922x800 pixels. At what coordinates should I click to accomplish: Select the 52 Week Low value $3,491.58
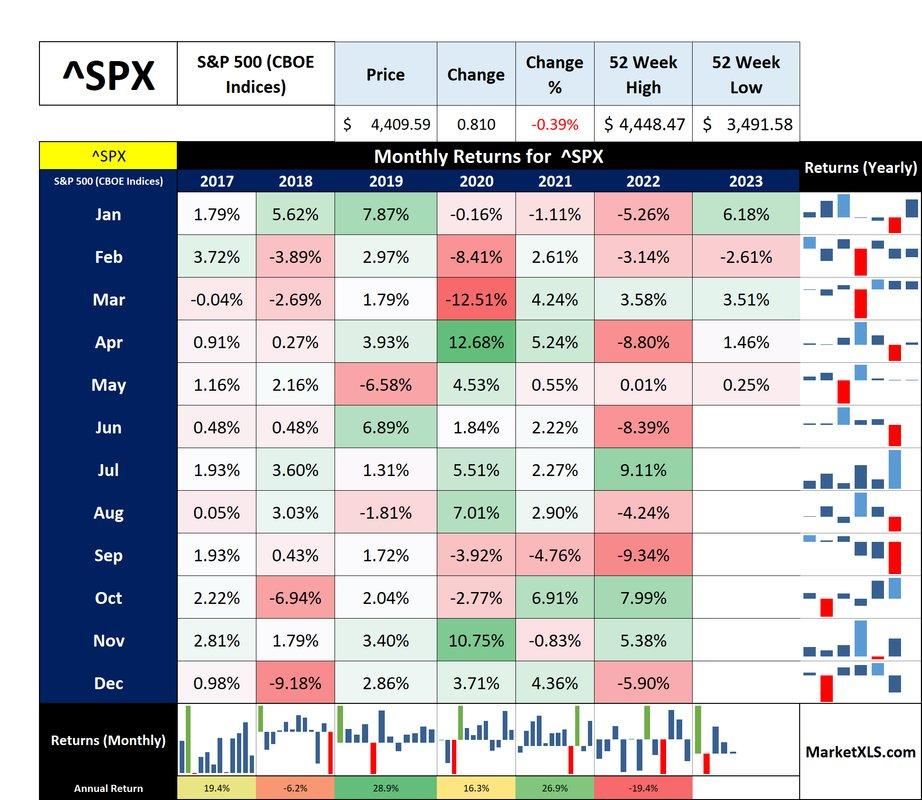coord(745,125)
